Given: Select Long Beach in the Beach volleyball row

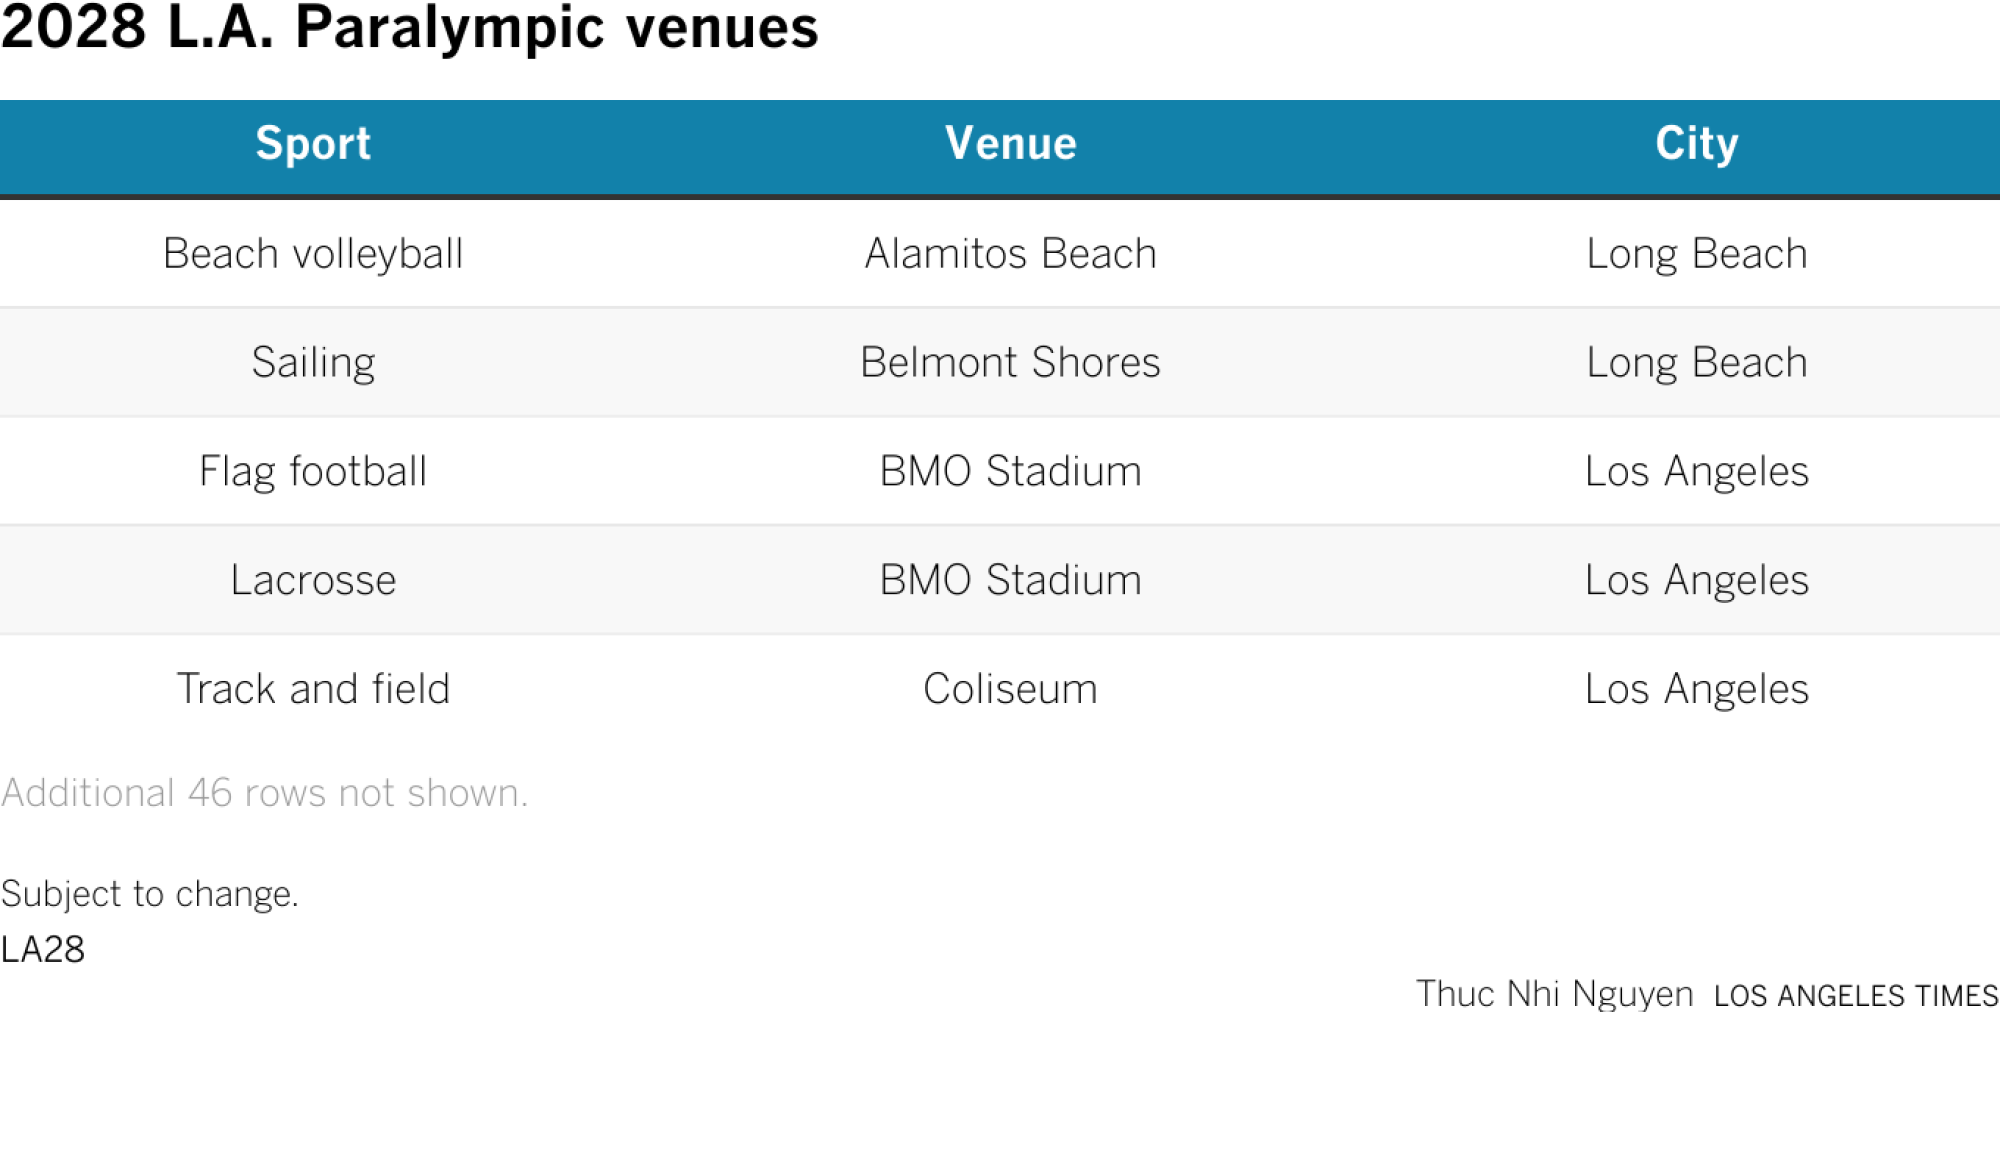Looking at the screenshot, I should (x=1696, y=254).
